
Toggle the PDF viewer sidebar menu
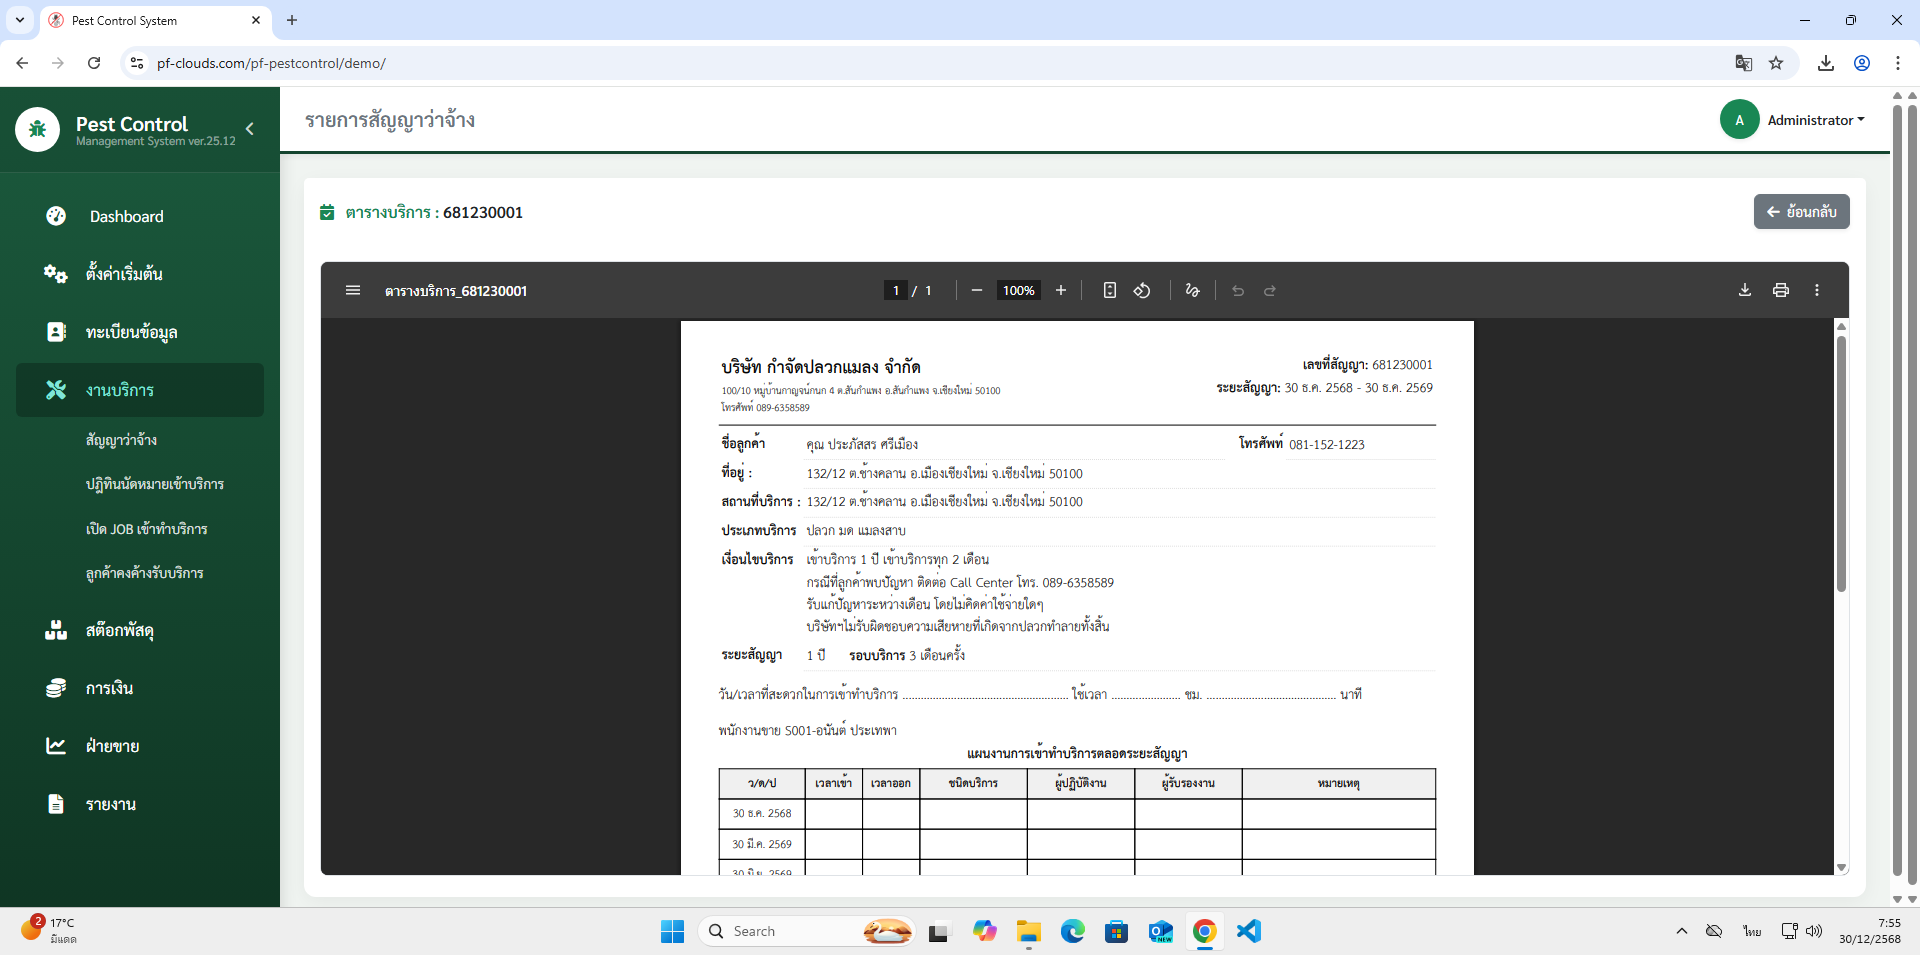352,291
